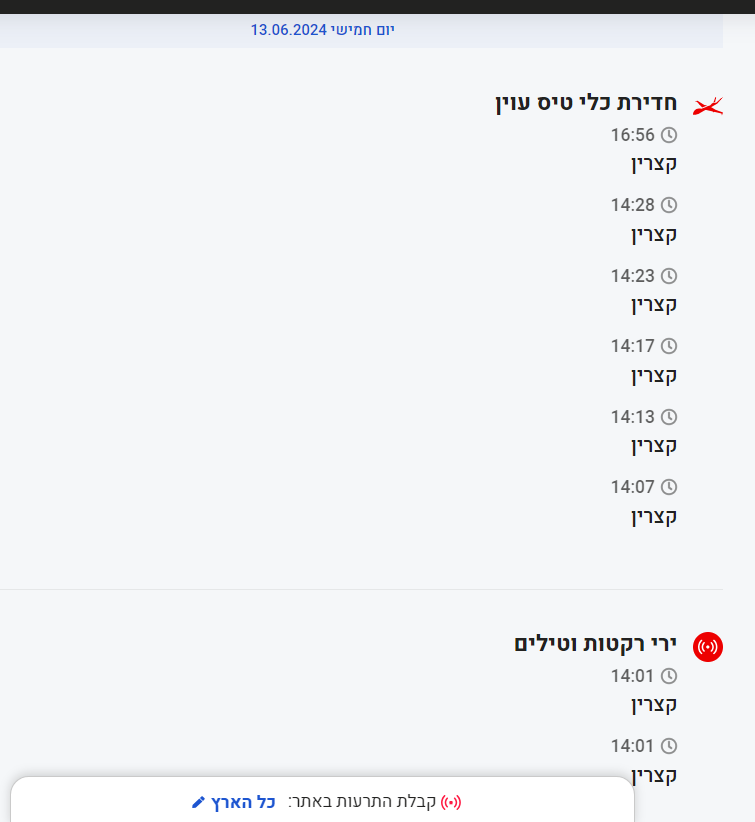This screenshot has height=822, width=755.
Task: Click the 14:13 alert timestamp
Action: (632, 417)
